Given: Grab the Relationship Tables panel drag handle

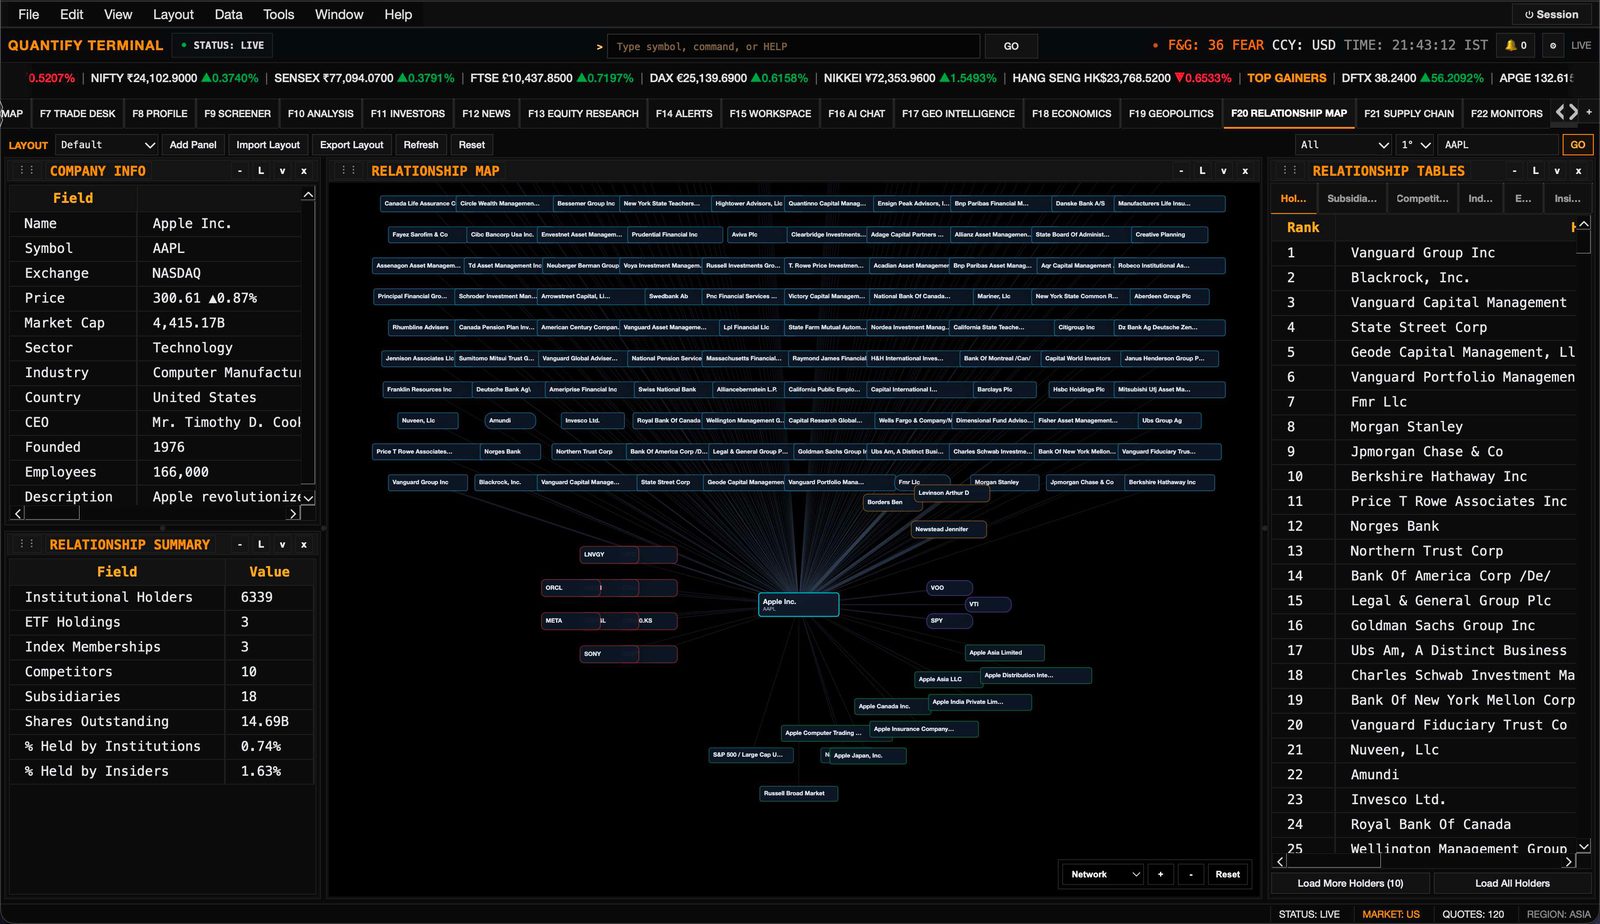Looking at the screenshot, I should (x=1290, y=171).
